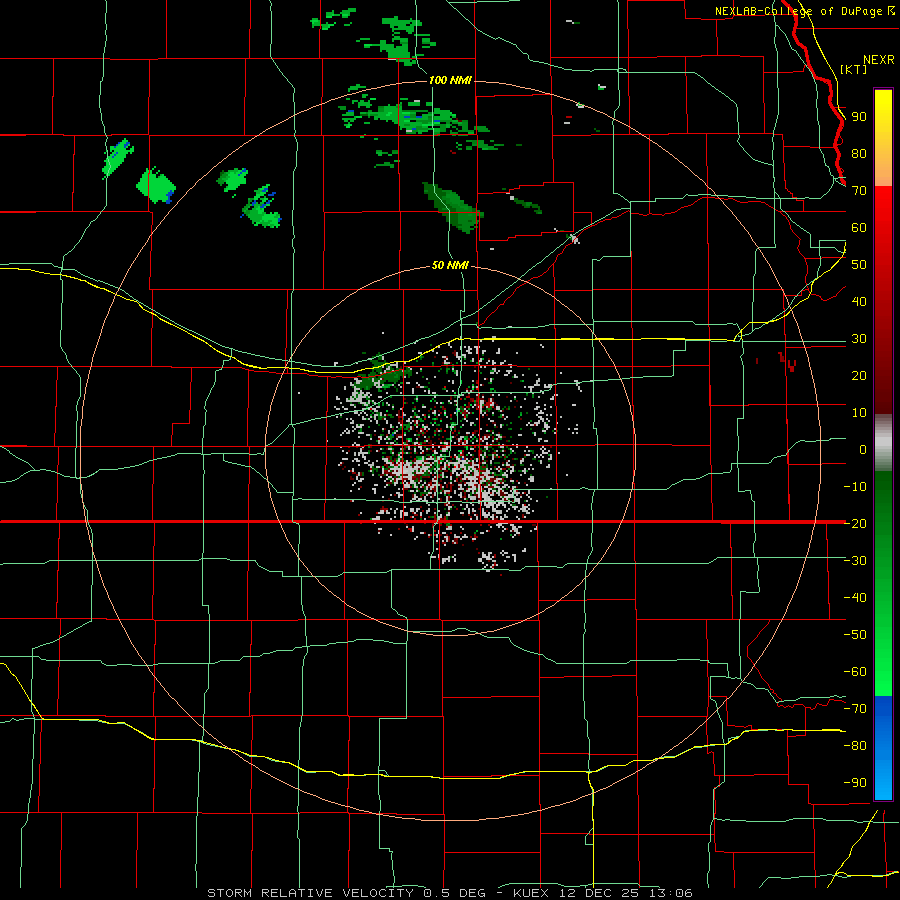The image size is (900, 900).
Task: Select the 100 NMI range ring label
Action: tap(451, 80)
